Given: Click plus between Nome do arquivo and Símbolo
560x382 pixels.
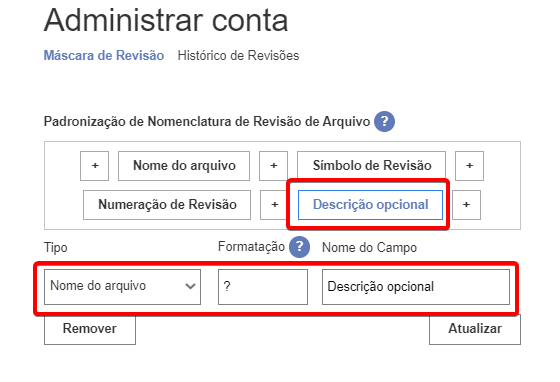Looking at the screenshot, I should click(x=274, y=166).
